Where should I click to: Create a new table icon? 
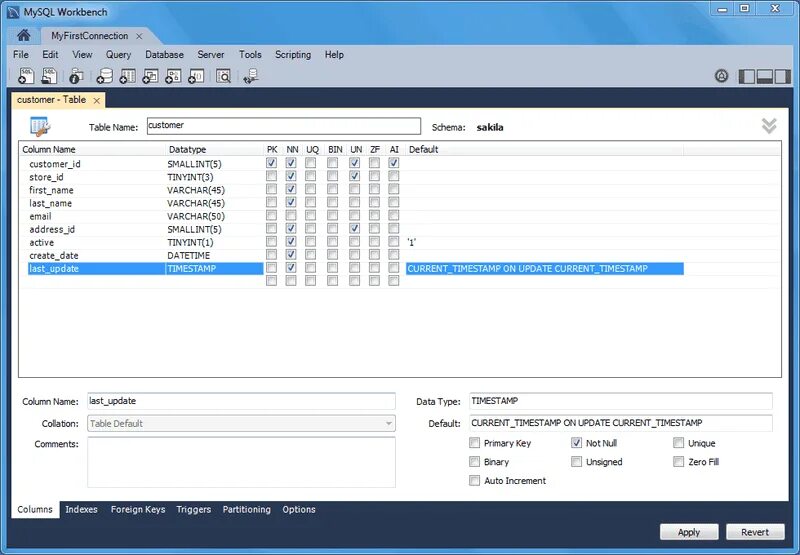128,76
